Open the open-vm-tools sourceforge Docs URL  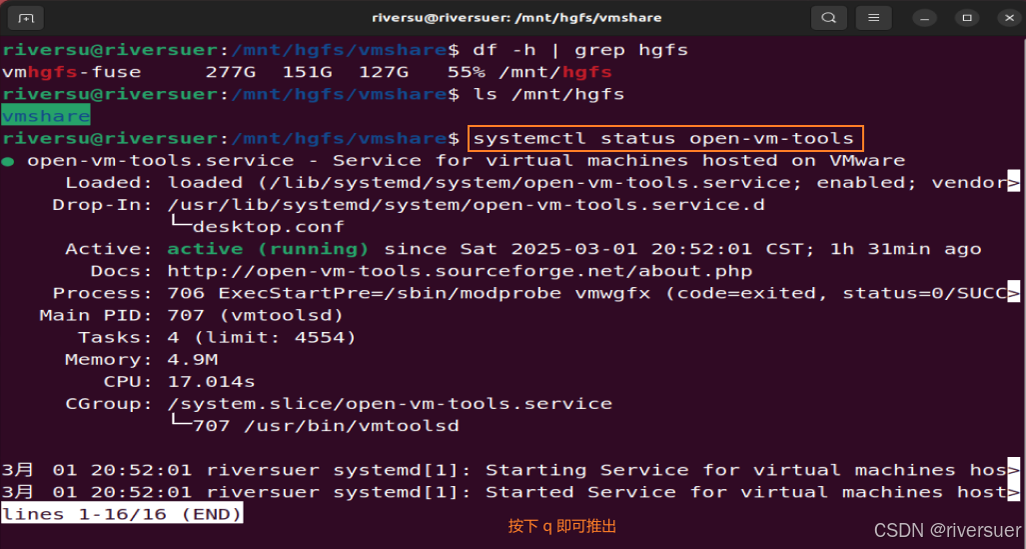pos(459,271)
